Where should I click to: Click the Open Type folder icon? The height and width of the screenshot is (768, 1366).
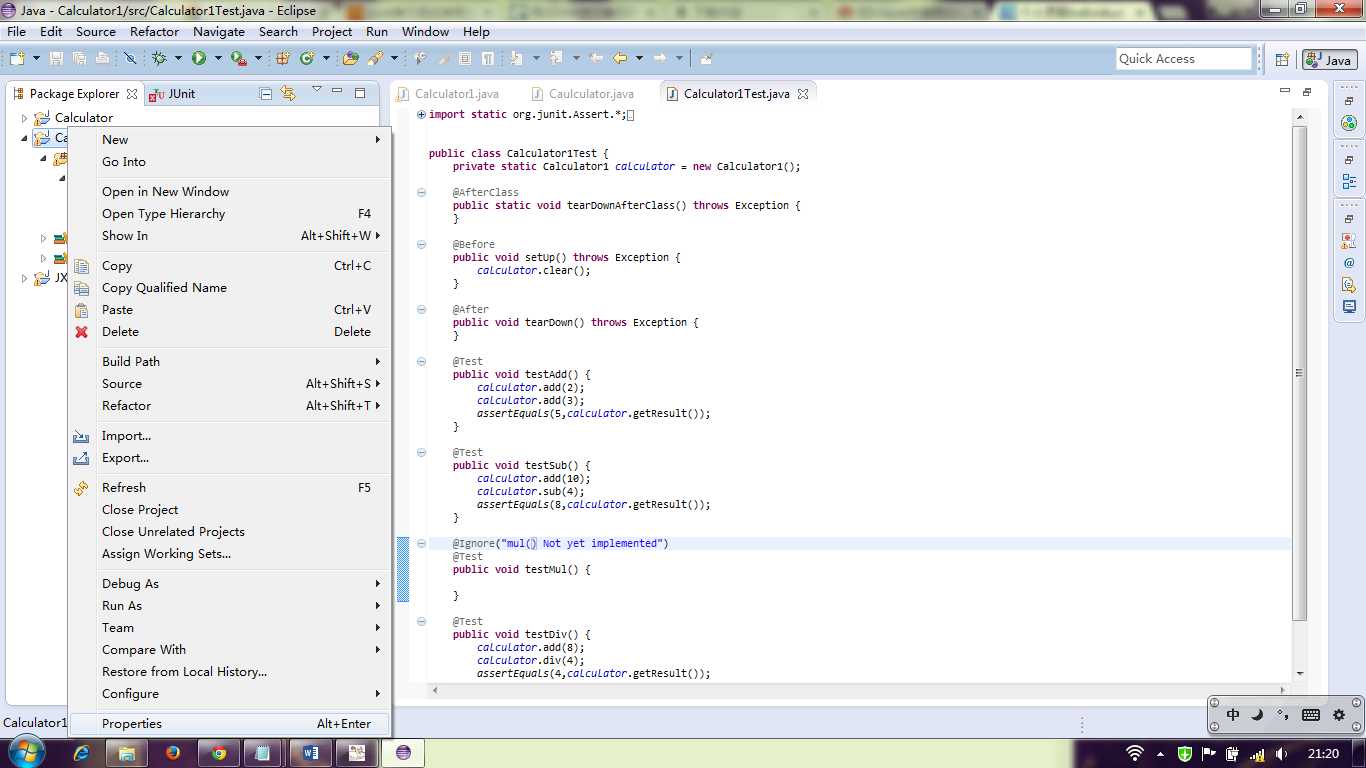click(x=351, y=59)
